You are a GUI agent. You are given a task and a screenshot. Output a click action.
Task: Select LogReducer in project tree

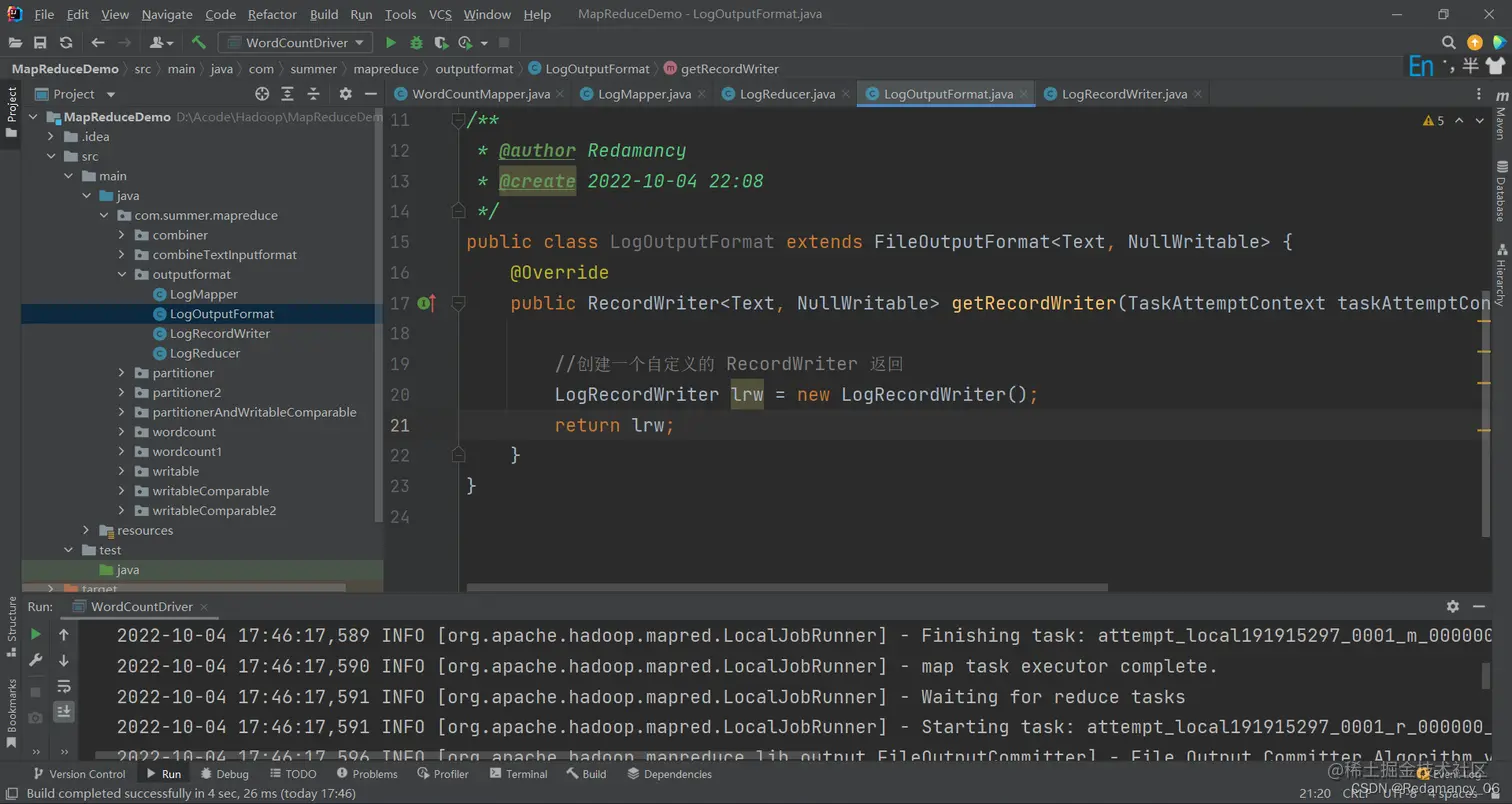[204, 353]
